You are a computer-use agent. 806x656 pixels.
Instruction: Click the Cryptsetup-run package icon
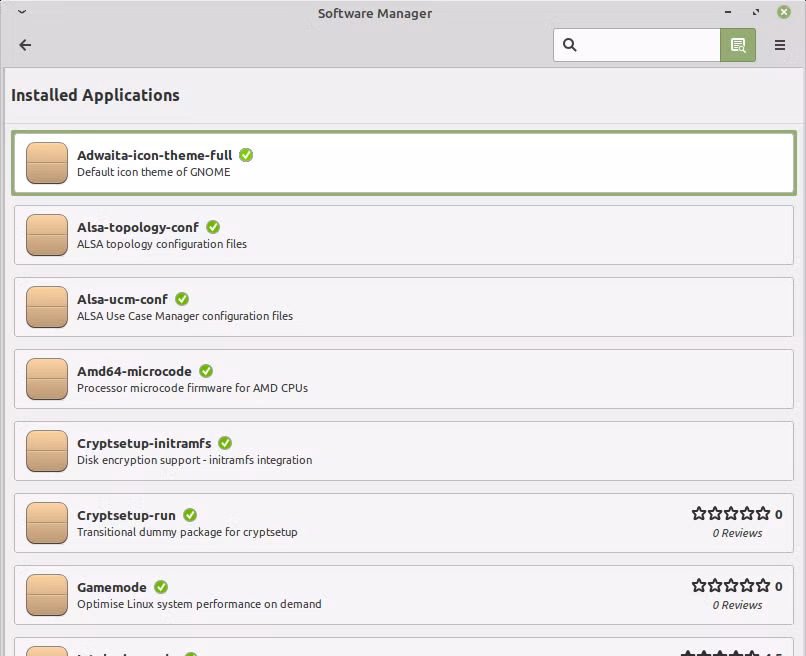tap(47, 523)
